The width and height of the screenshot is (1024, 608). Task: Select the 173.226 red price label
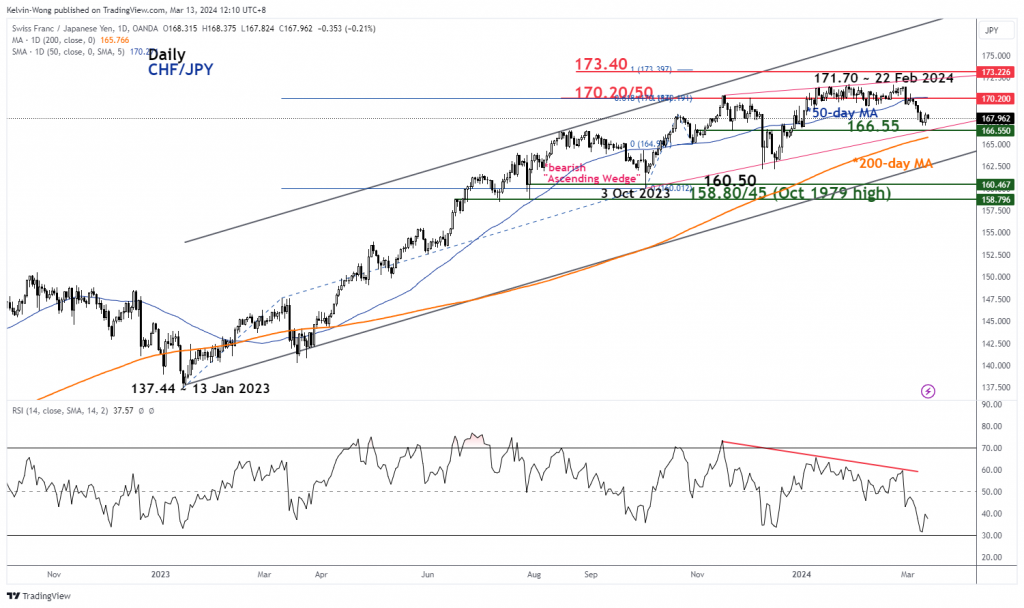coord(995,72)
